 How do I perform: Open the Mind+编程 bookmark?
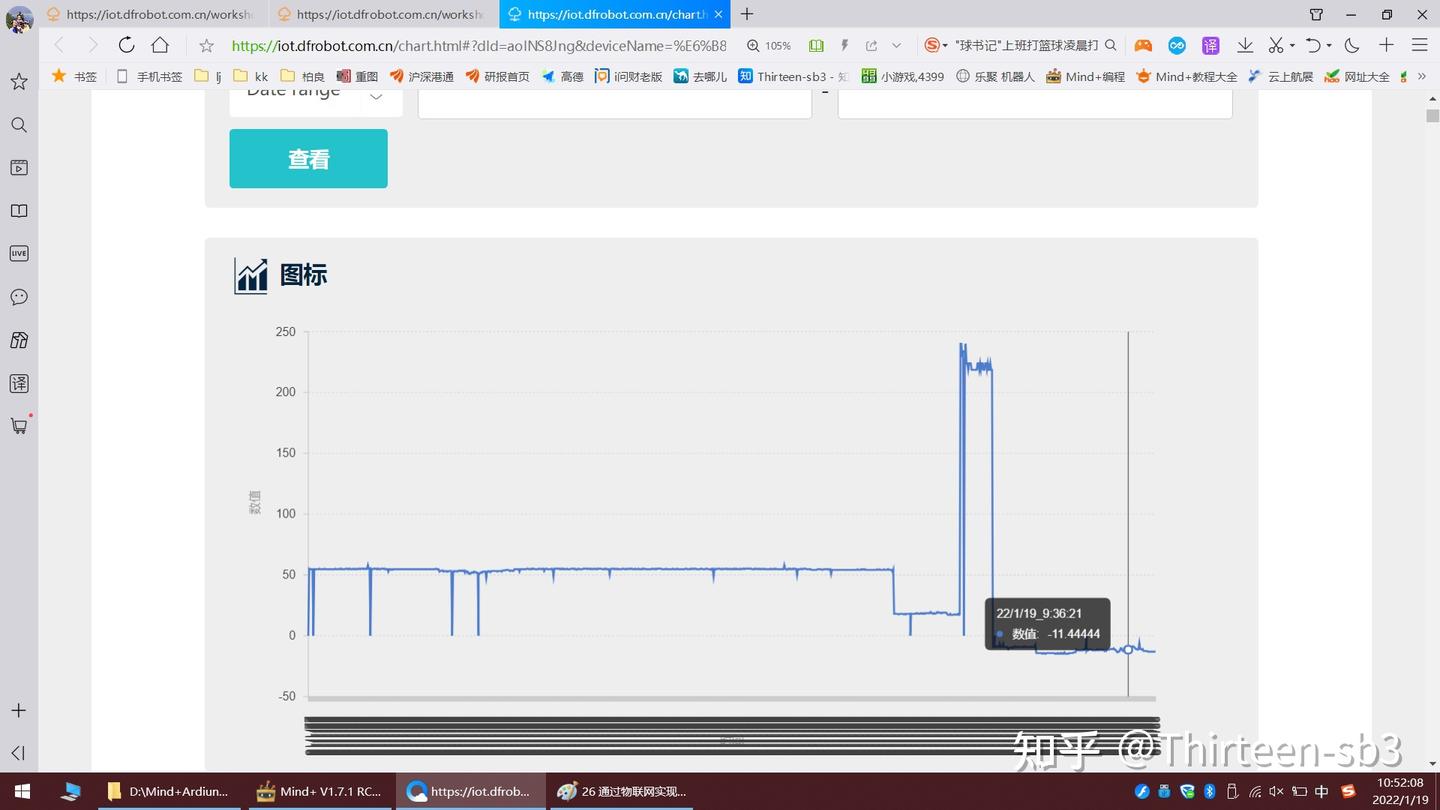pyautogui.click(x=1086, y=76)
